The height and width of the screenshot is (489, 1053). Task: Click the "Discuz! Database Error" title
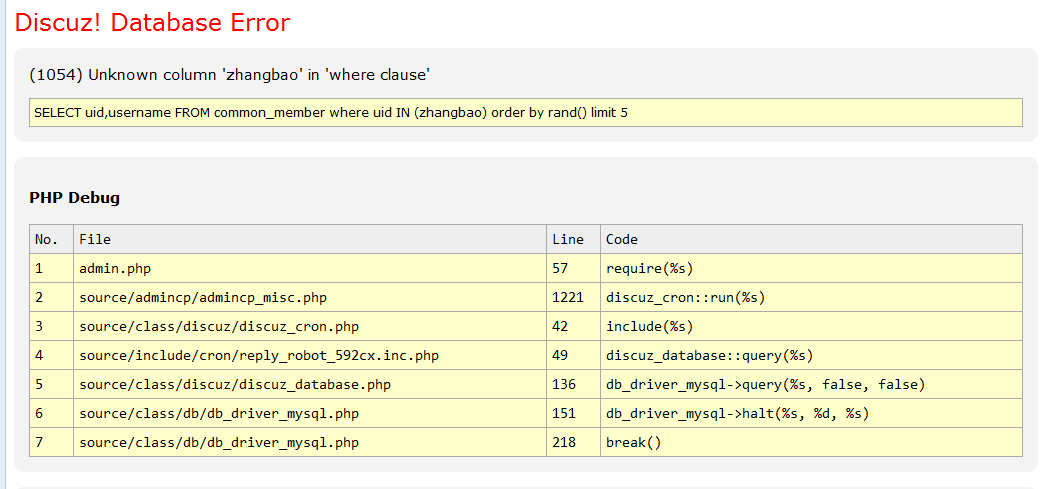coord(152,23)
